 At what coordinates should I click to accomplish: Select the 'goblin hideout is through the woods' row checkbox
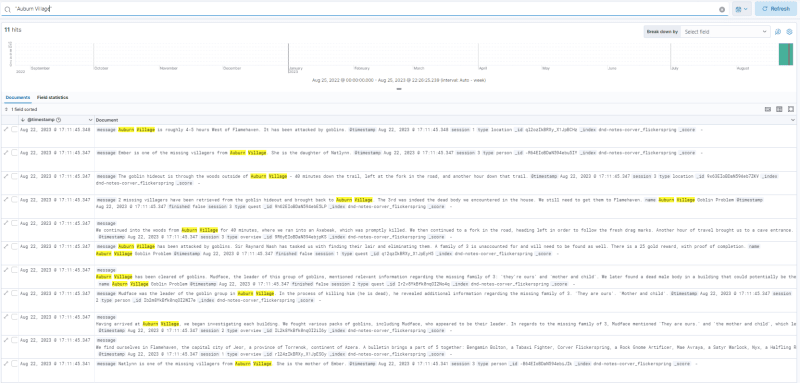[14, 175]
